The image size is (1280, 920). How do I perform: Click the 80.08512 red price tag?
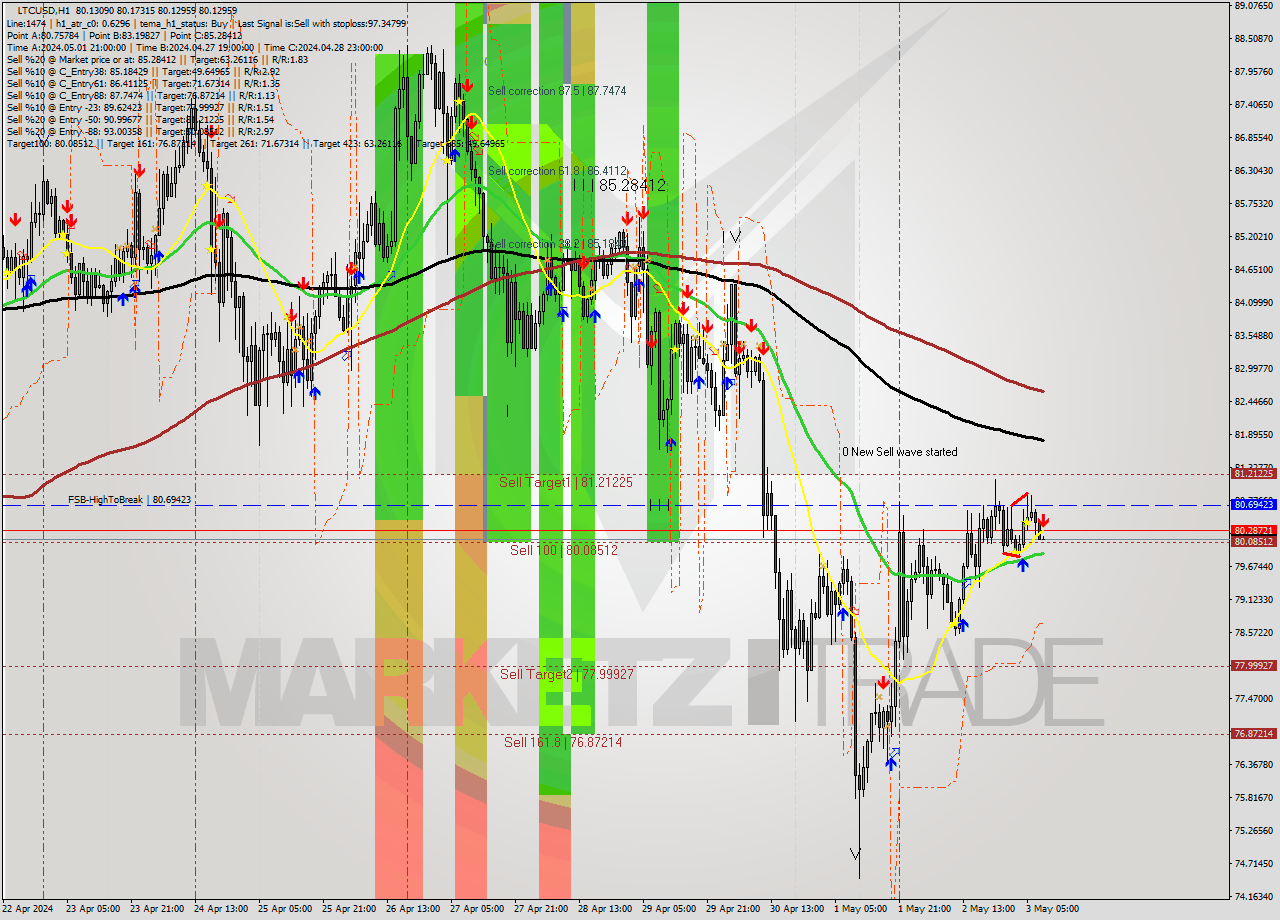coord(1253,542)
